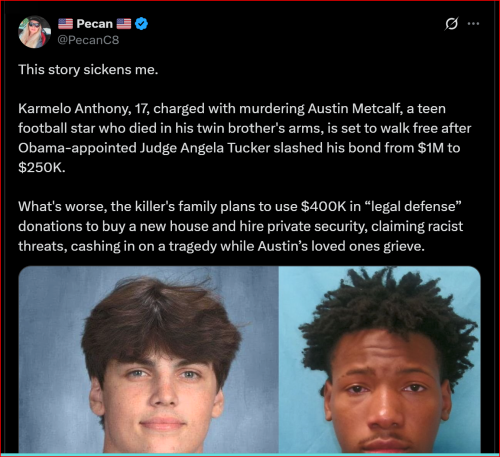Open Pecan's profile avatar picture
Image resolution: width=500 pixels, height=457 pixels.
[34, 32]
